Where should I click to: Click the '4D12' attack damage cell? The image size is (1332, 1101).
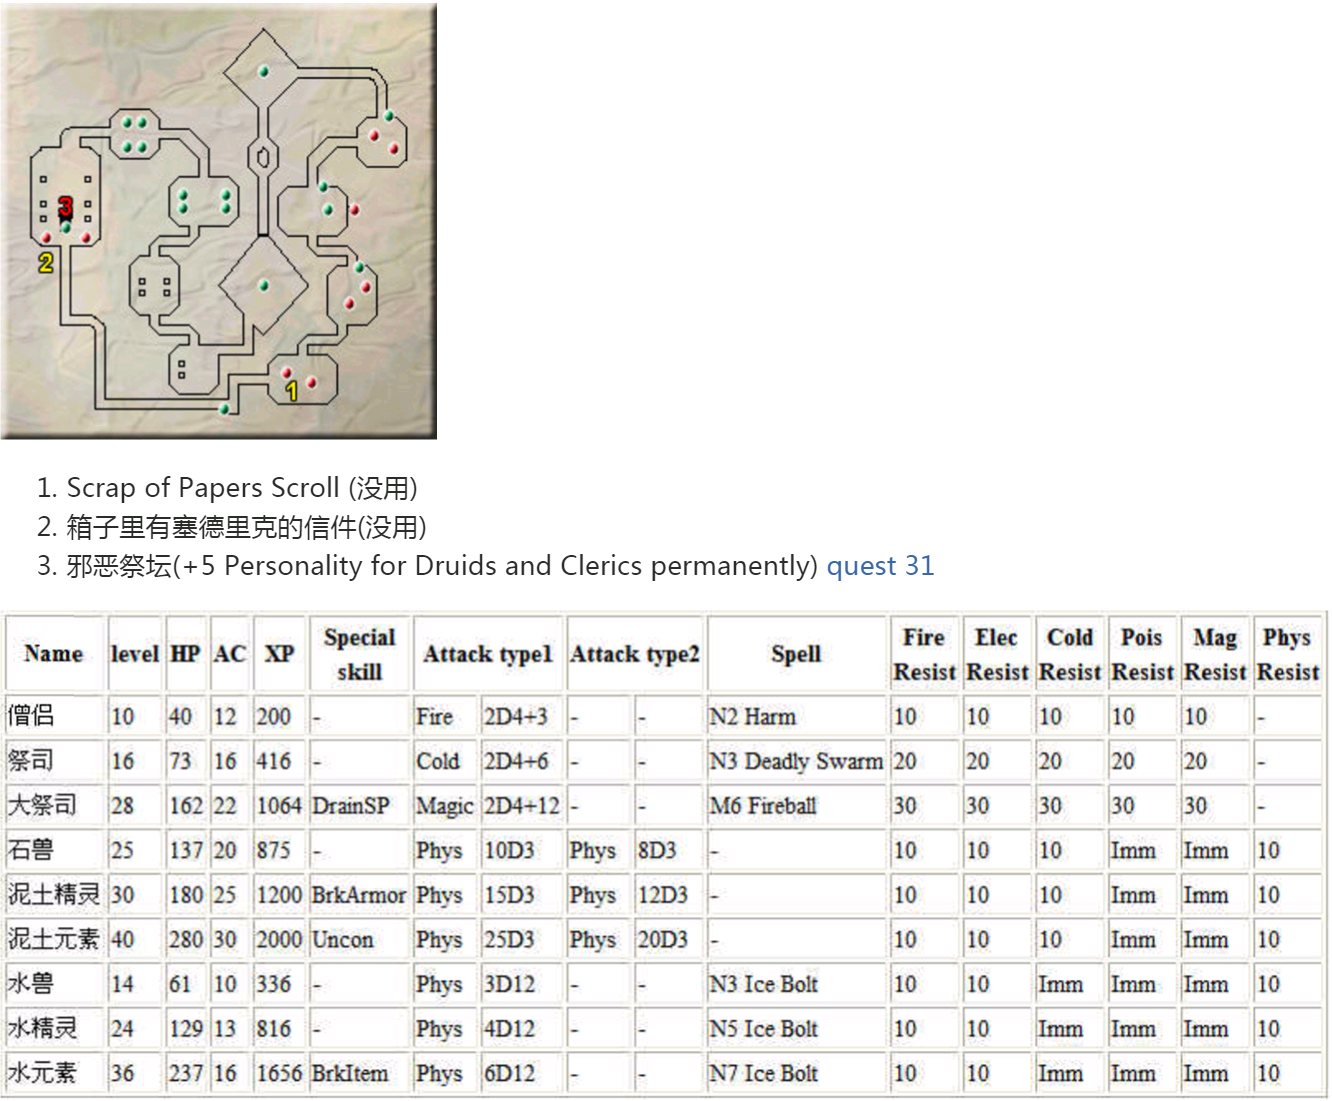(522, 1028)
